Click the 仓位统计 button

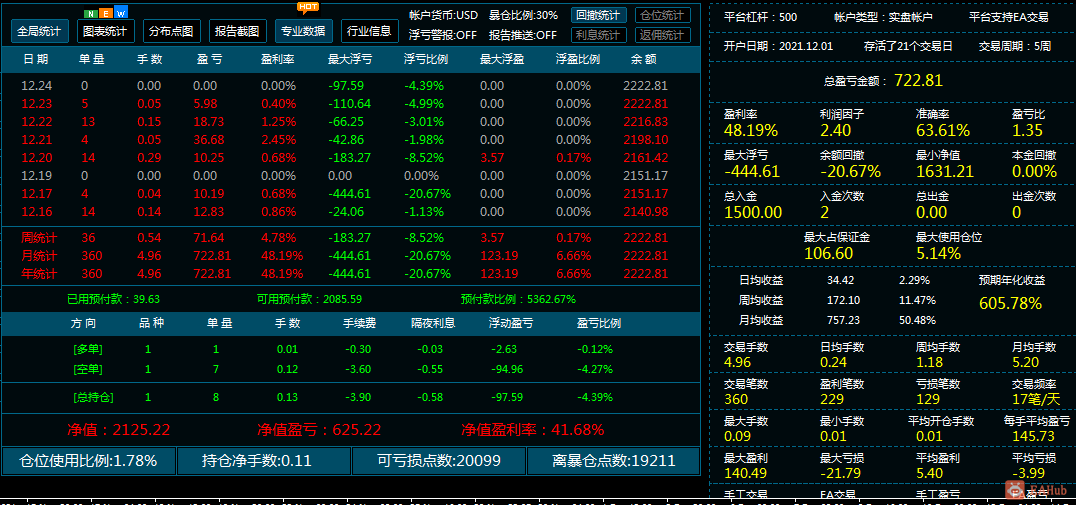click(x=663, y=15)
